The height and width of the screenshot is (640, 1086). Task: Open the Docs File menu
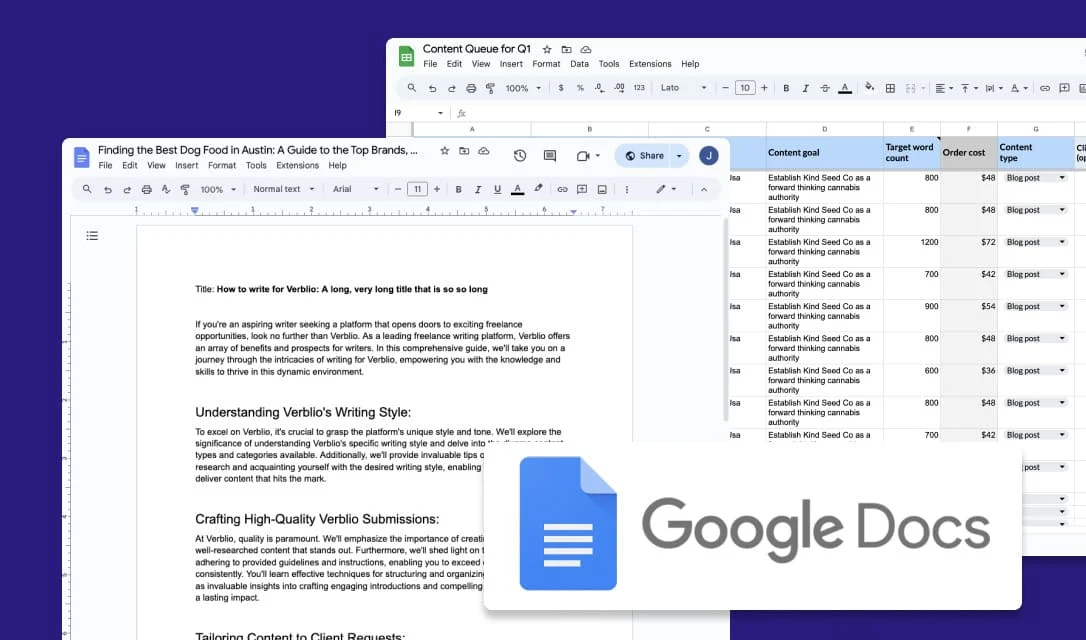[105, 166]
